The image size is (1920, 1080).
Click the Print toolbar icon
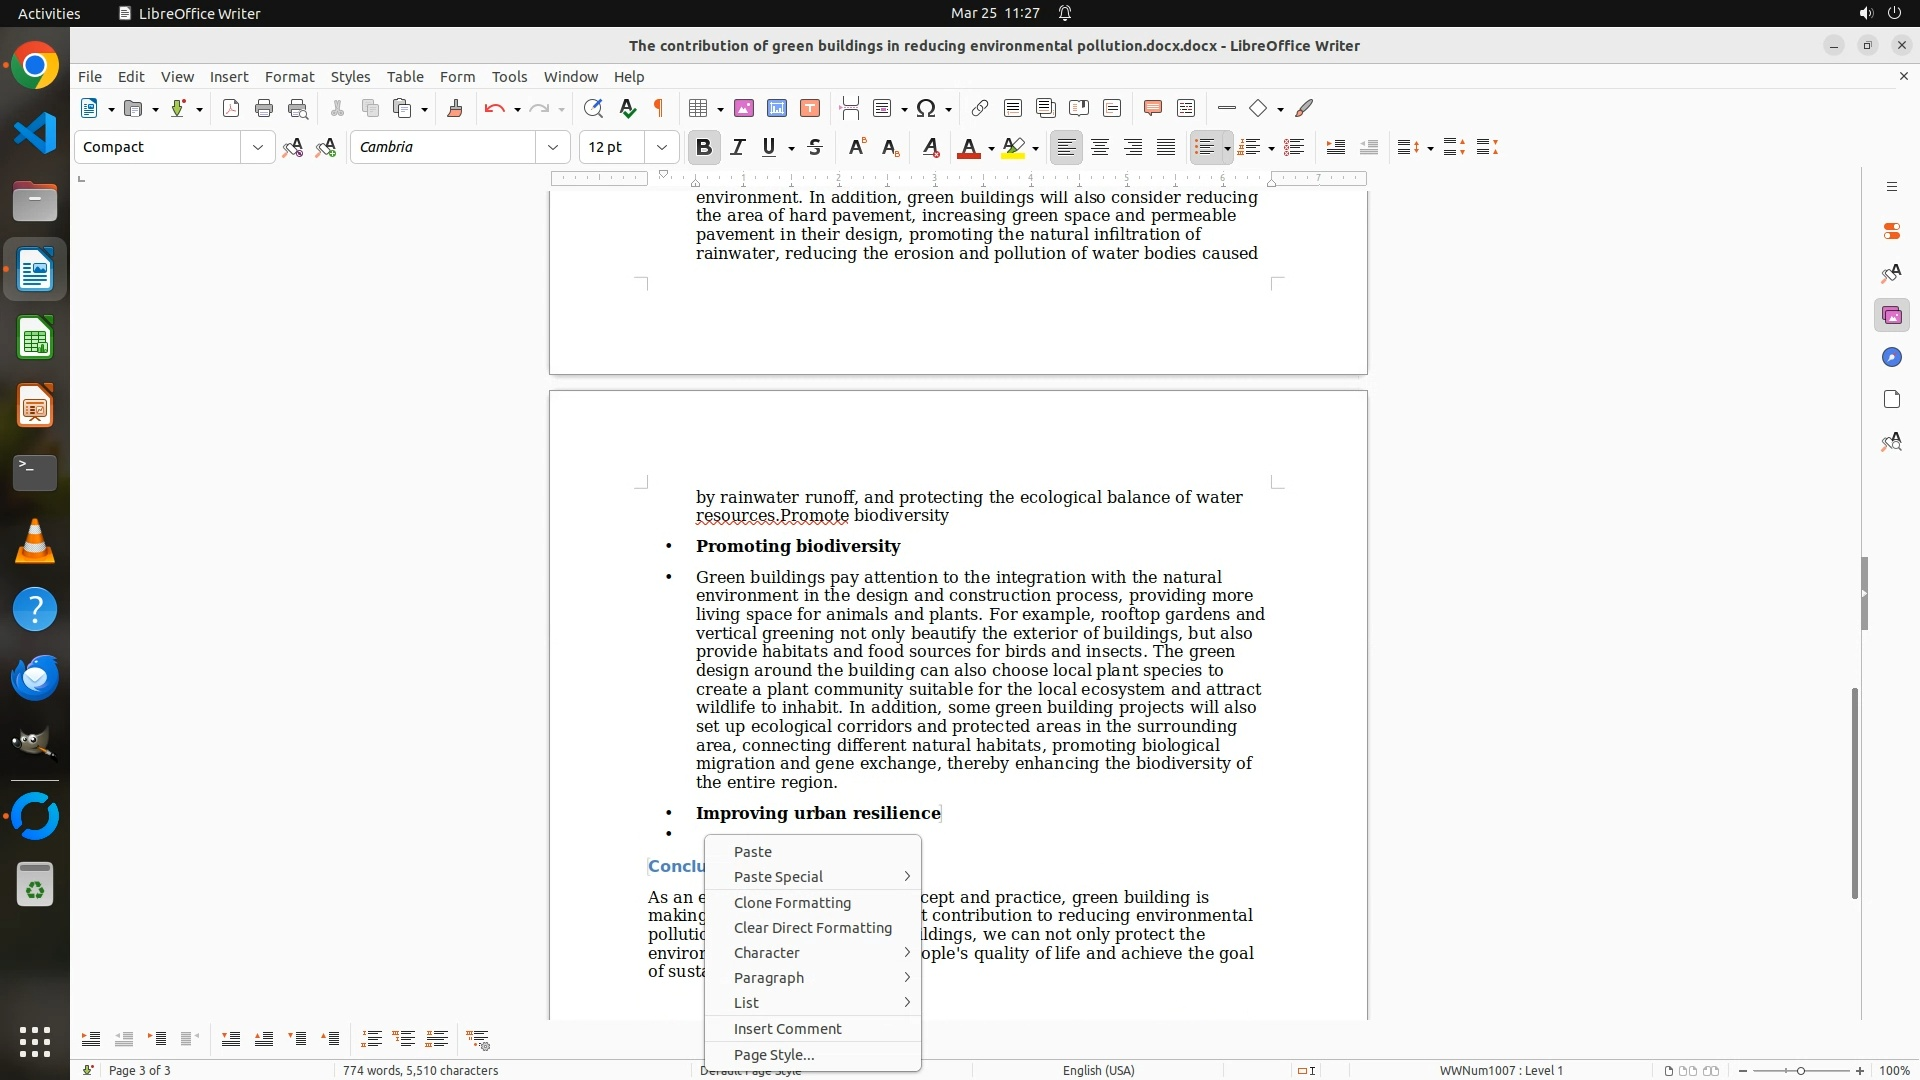[264, 109]
